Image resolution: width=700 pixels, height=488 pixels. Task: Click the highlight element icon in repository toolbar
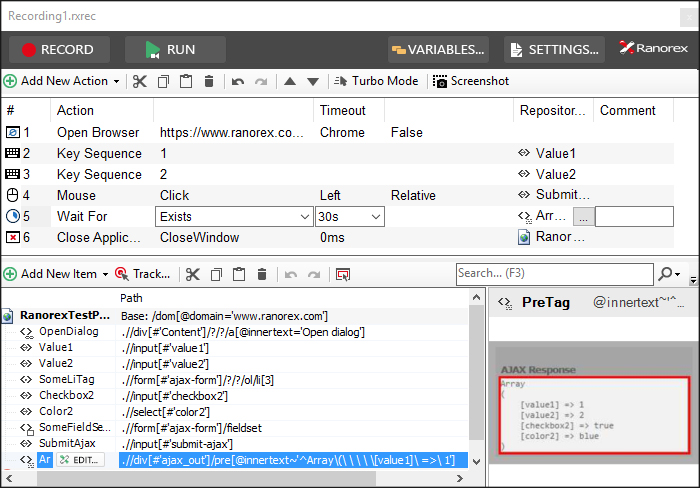343,274
